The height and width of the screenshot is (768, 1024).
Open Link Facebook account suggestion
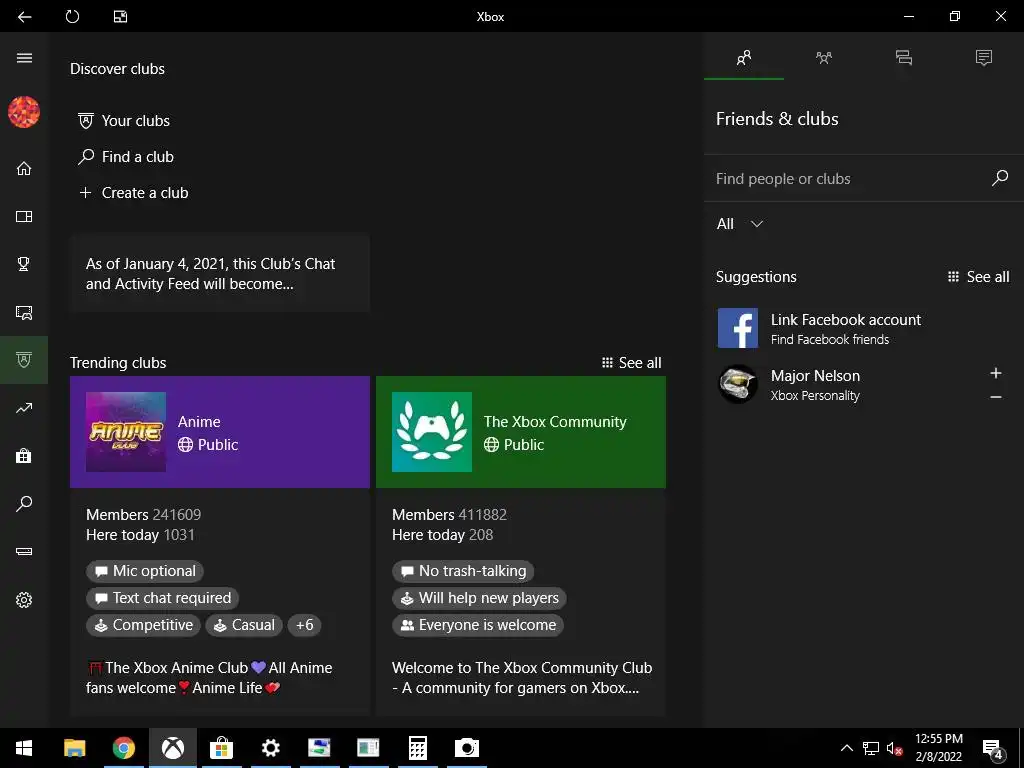[x=863, y=328]
